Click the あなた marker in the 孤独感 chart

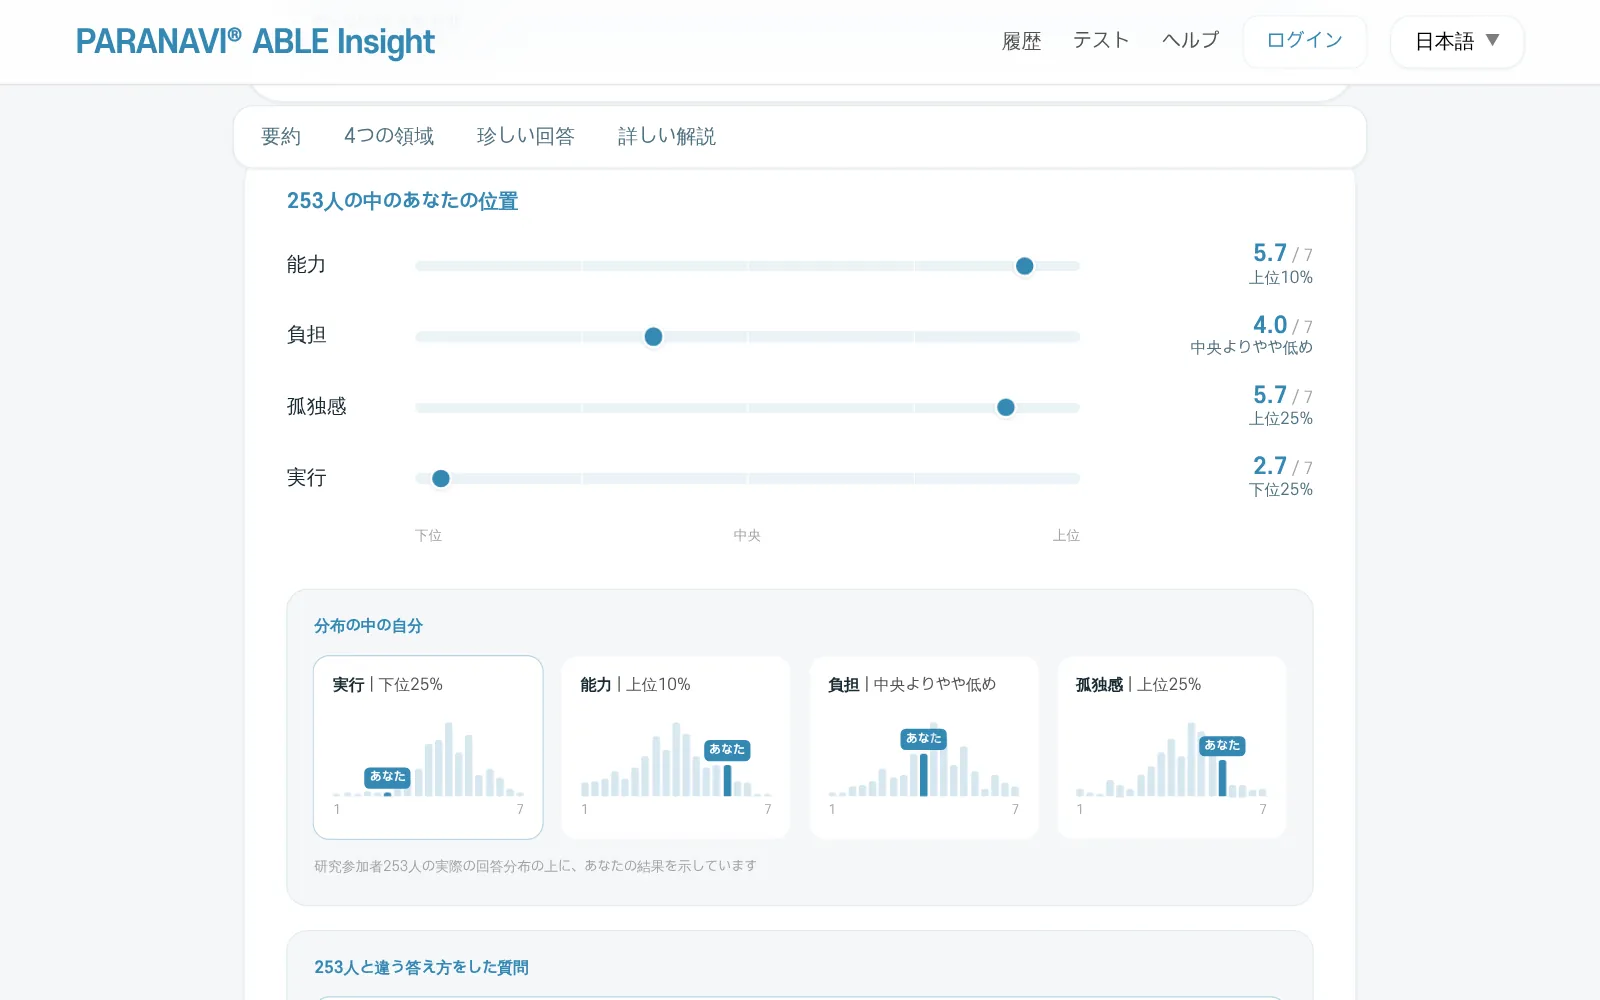tap(1222, 746)
